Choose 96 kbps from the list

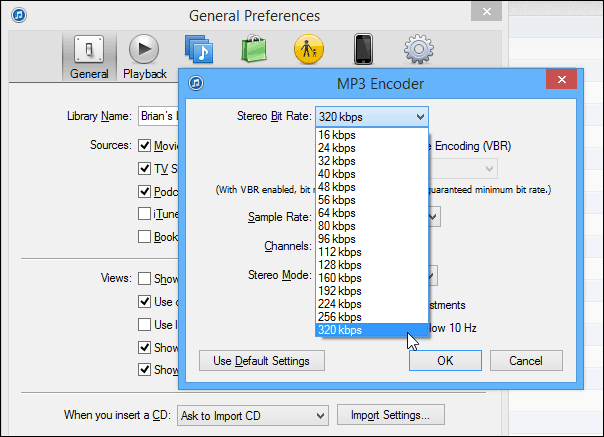click(x=372, y=239)
